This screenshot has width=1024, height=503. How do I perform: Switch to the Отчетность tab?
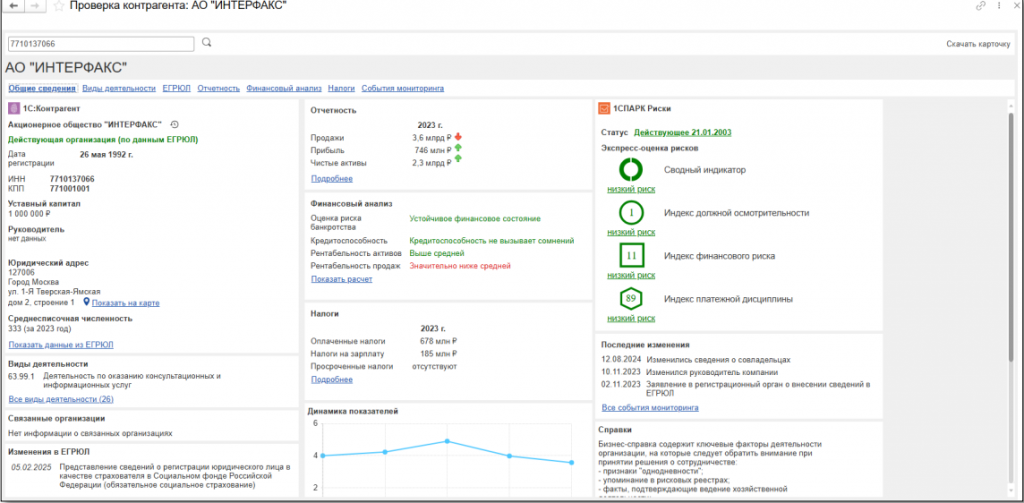[219, 88]
